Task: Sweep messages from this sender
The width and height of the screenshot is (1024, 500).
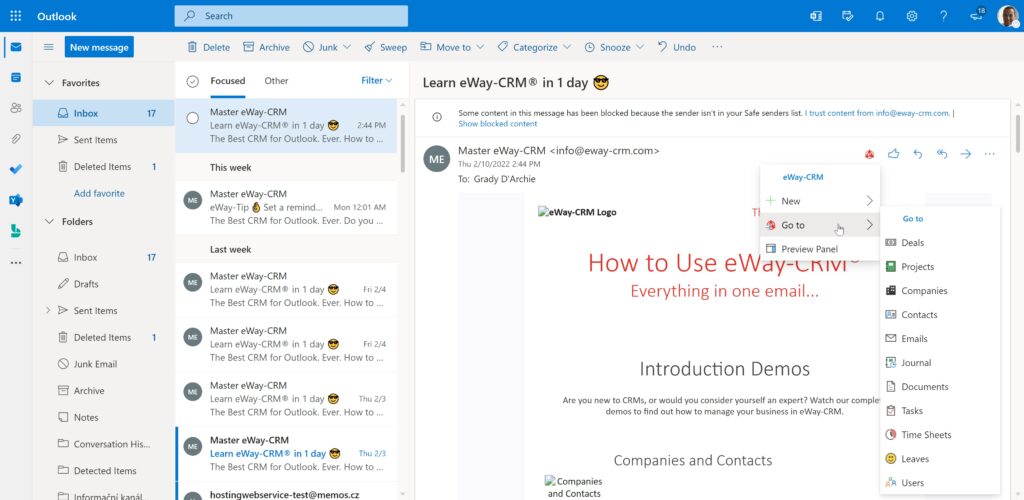Action: 385,47
